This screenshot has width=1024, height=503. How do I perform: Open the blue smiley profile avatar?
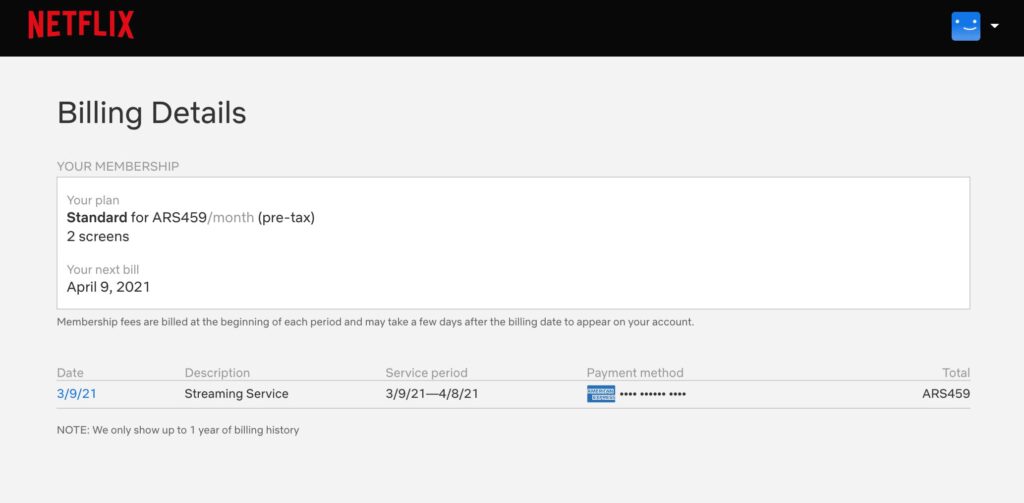coord(965,26)
